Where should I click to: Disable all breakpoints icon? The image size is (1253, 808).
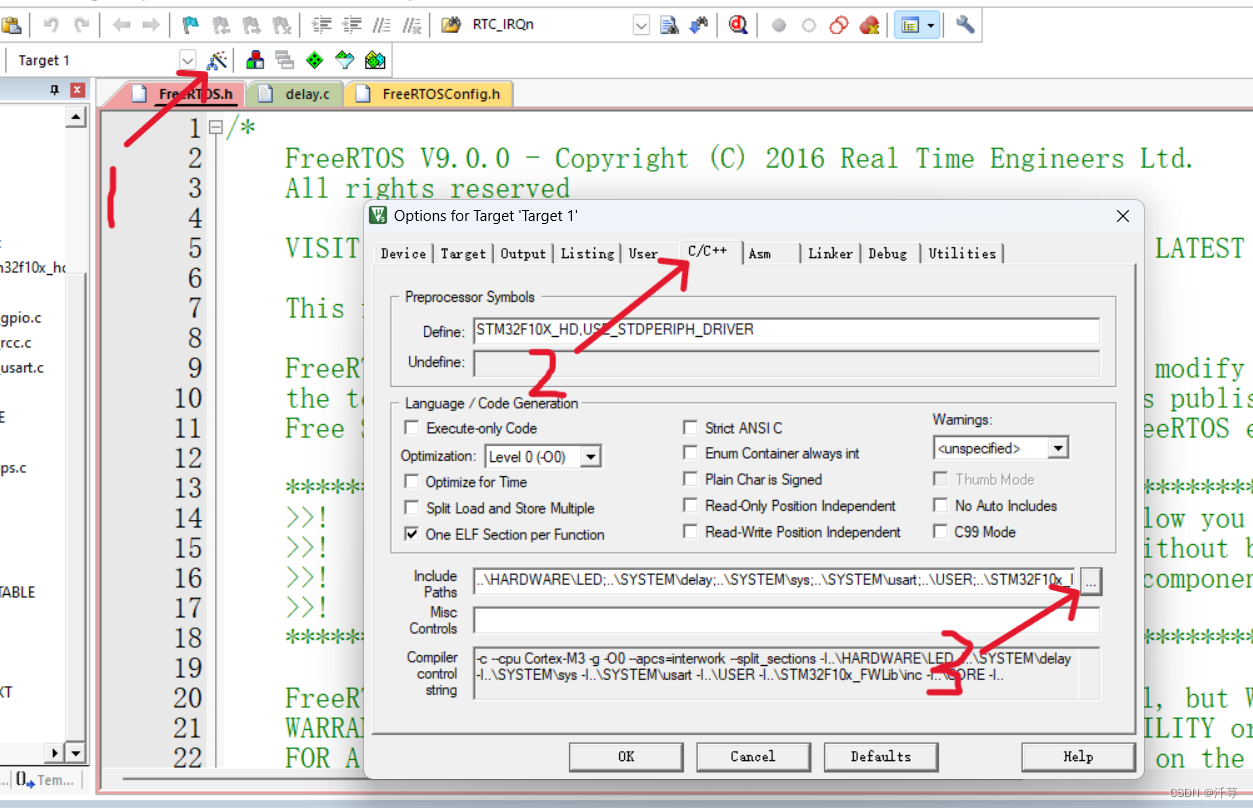click(839, 24)
